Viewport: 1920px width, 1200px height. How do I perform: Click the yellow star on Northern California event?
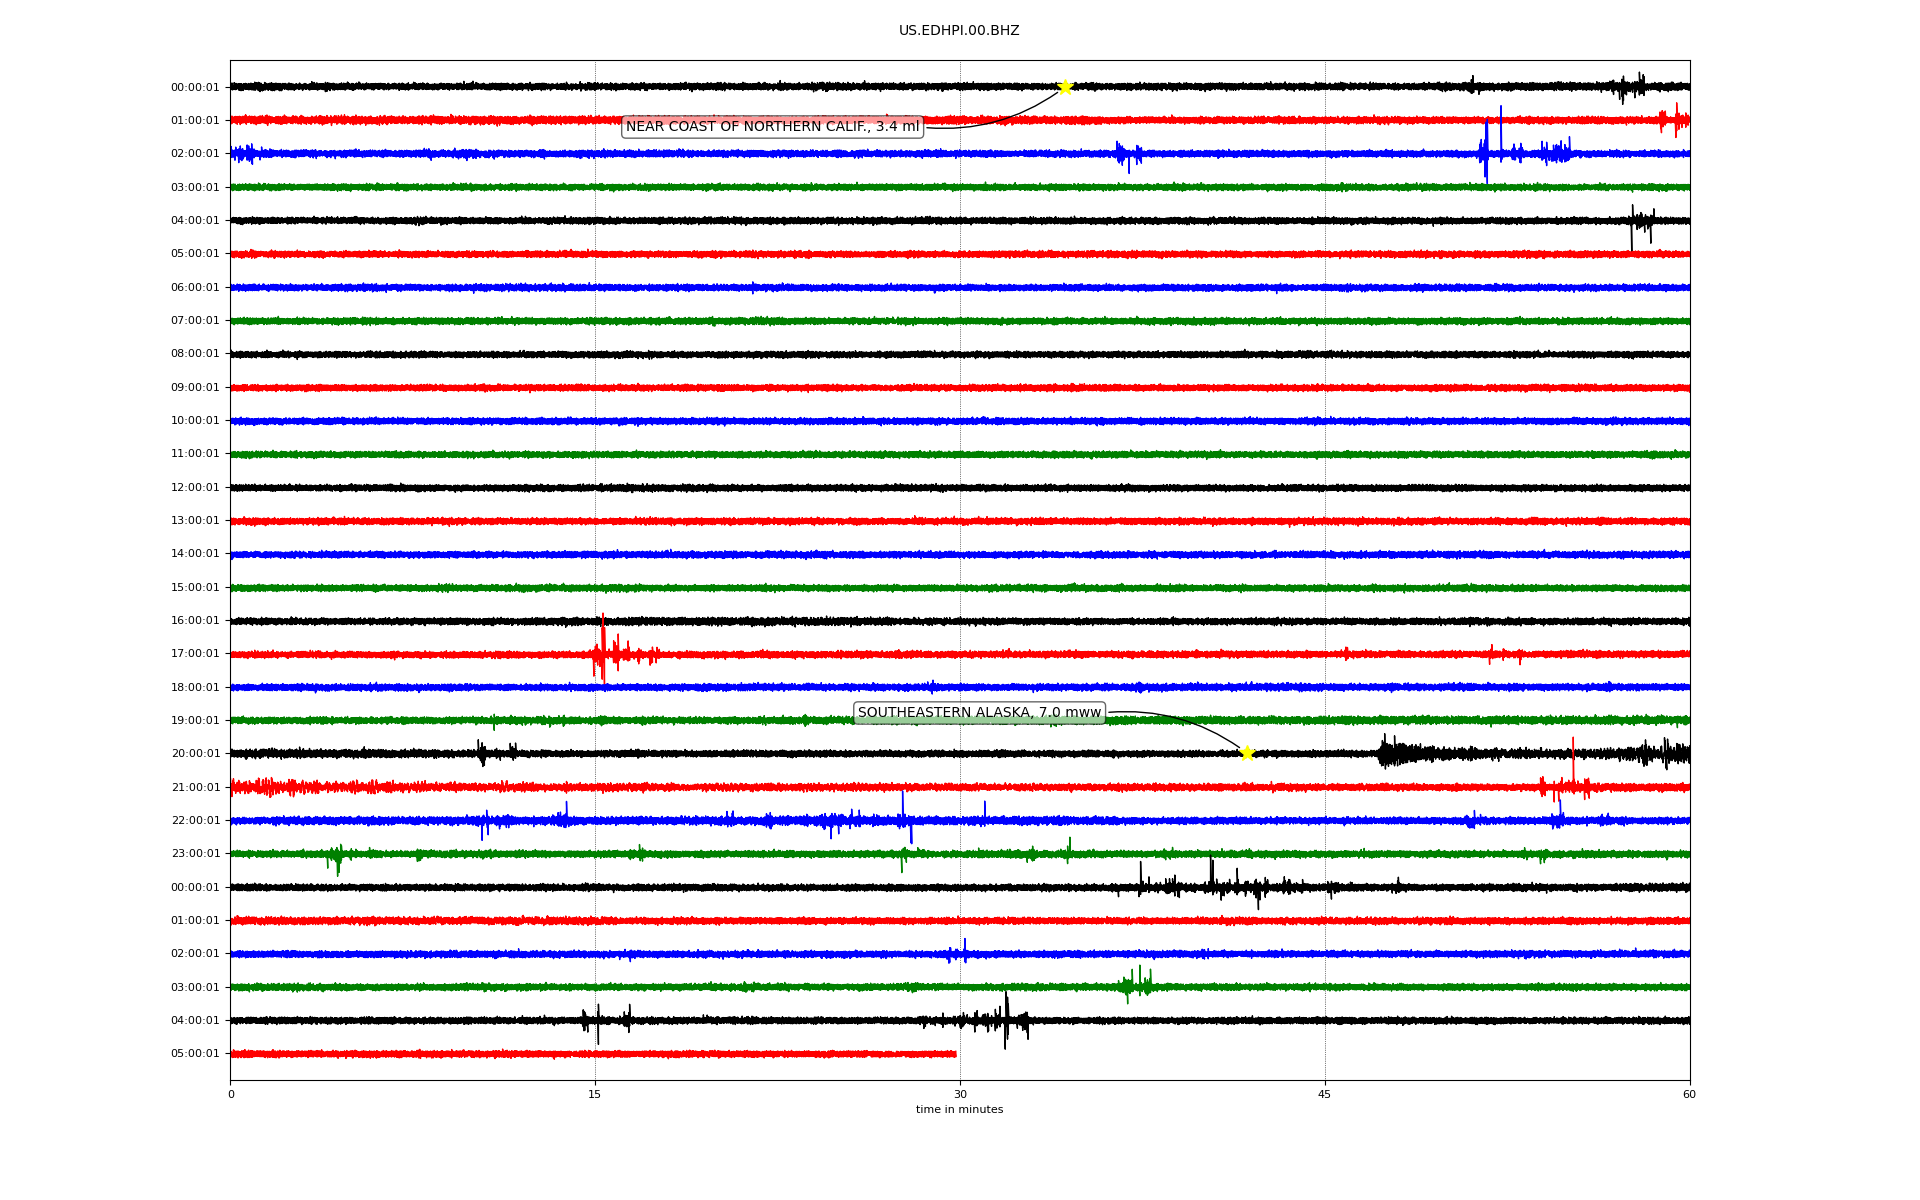tap(1065, 87)
